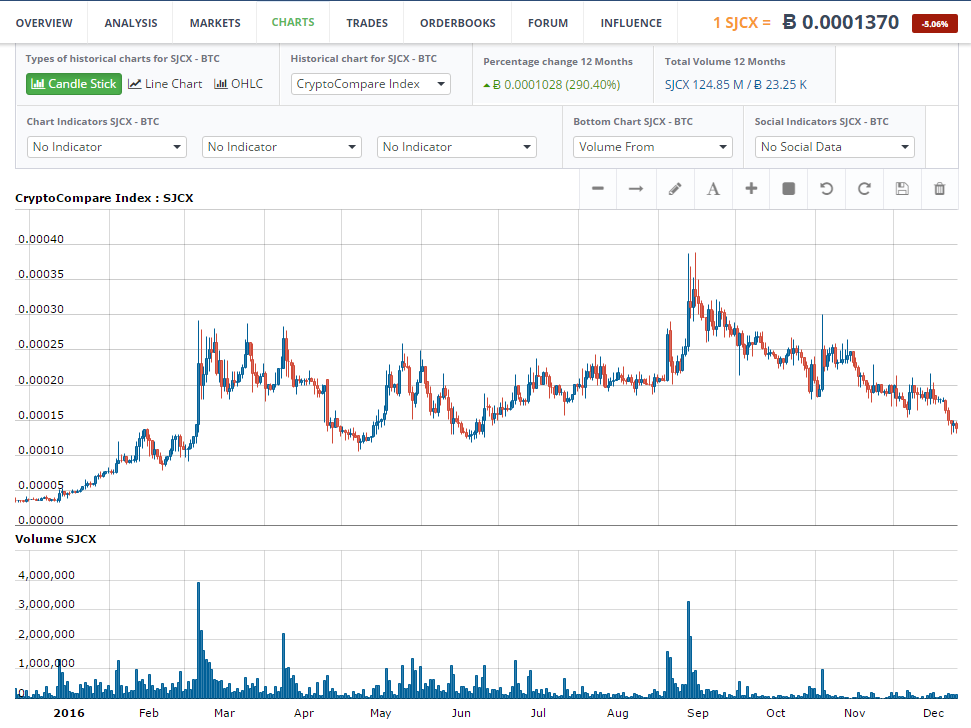This screenshot has height=728, width=971.
Task: Expand the Volume From bottom chart dropdown
Action: [653, 147]
